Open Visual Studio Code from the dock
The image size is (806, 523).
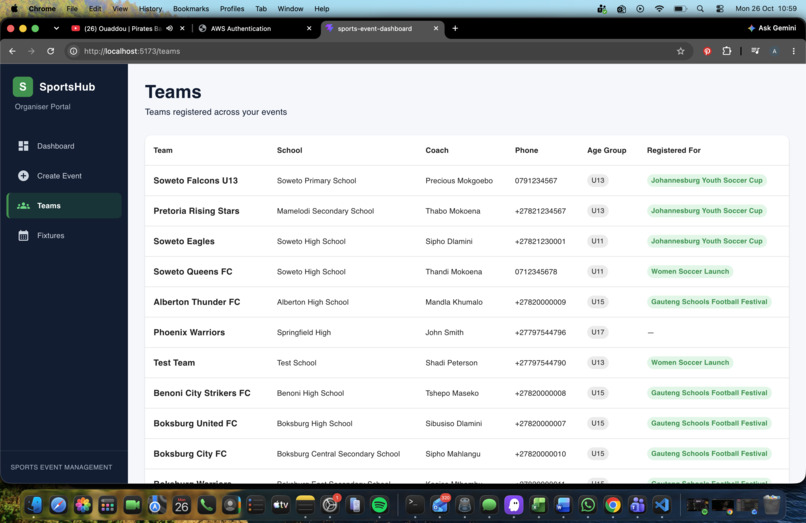(x=662, y=505)
